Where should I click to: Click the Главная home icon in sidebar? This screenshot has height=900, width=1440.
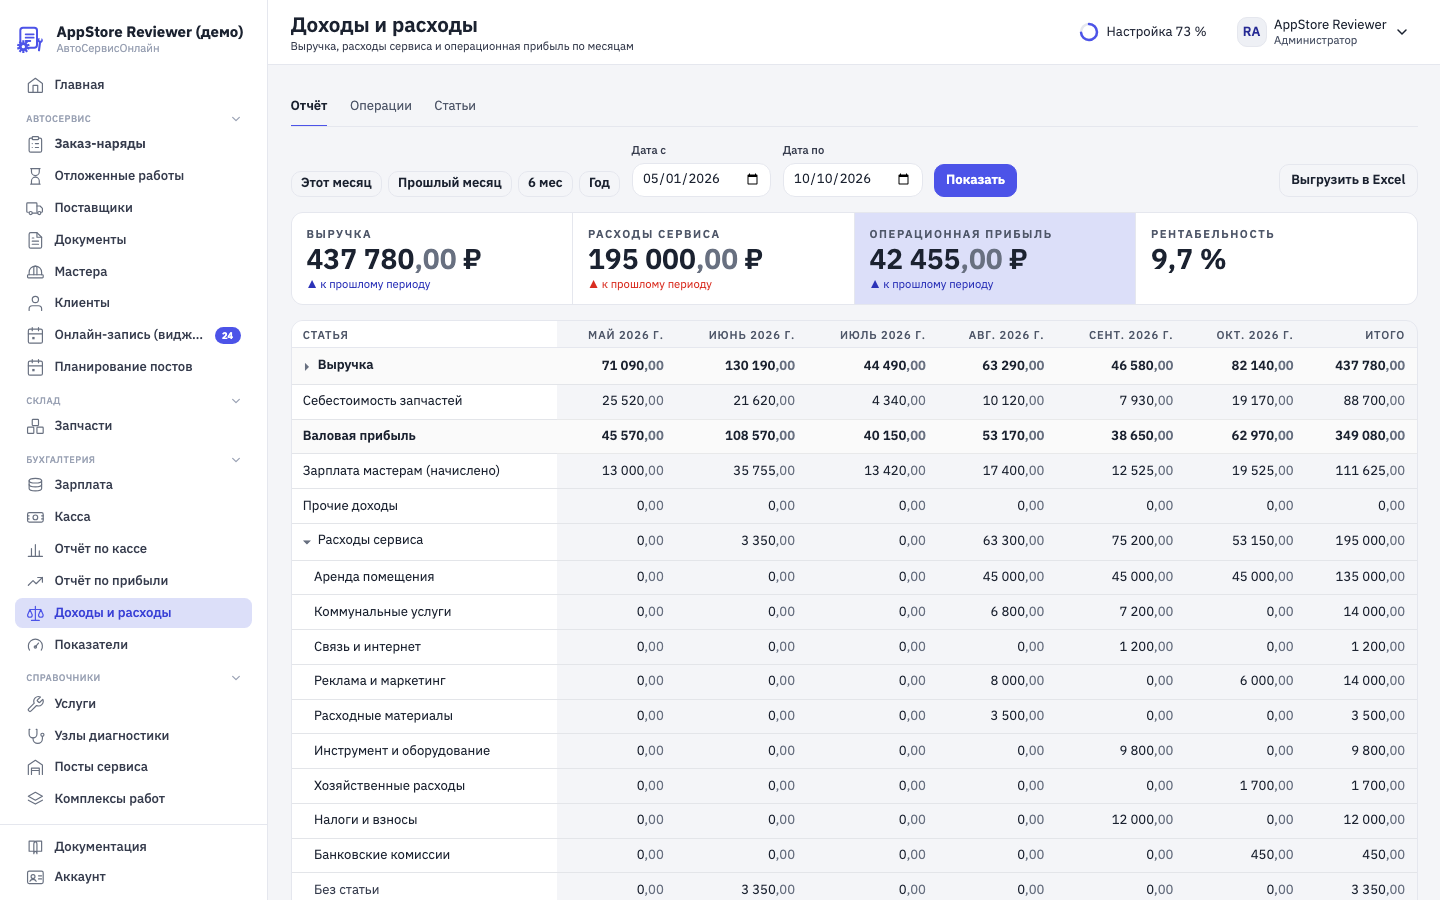35,85
